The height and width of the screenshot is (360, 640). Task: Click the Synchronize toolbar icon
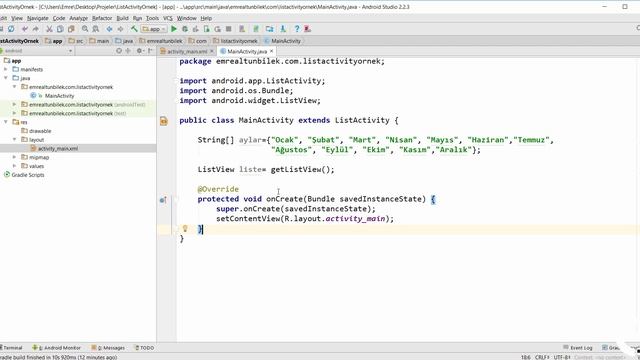(x=11, y=29)
